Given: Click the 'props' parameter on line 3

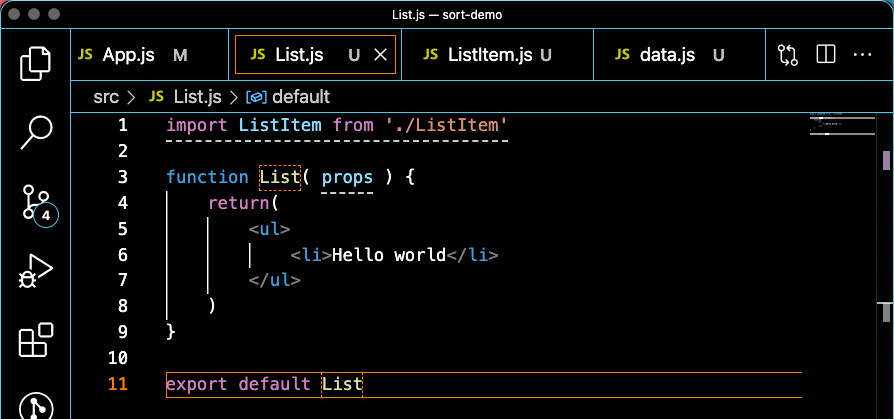Looking at the screenshot, I should pyautogui.click(x=347, y=177).
